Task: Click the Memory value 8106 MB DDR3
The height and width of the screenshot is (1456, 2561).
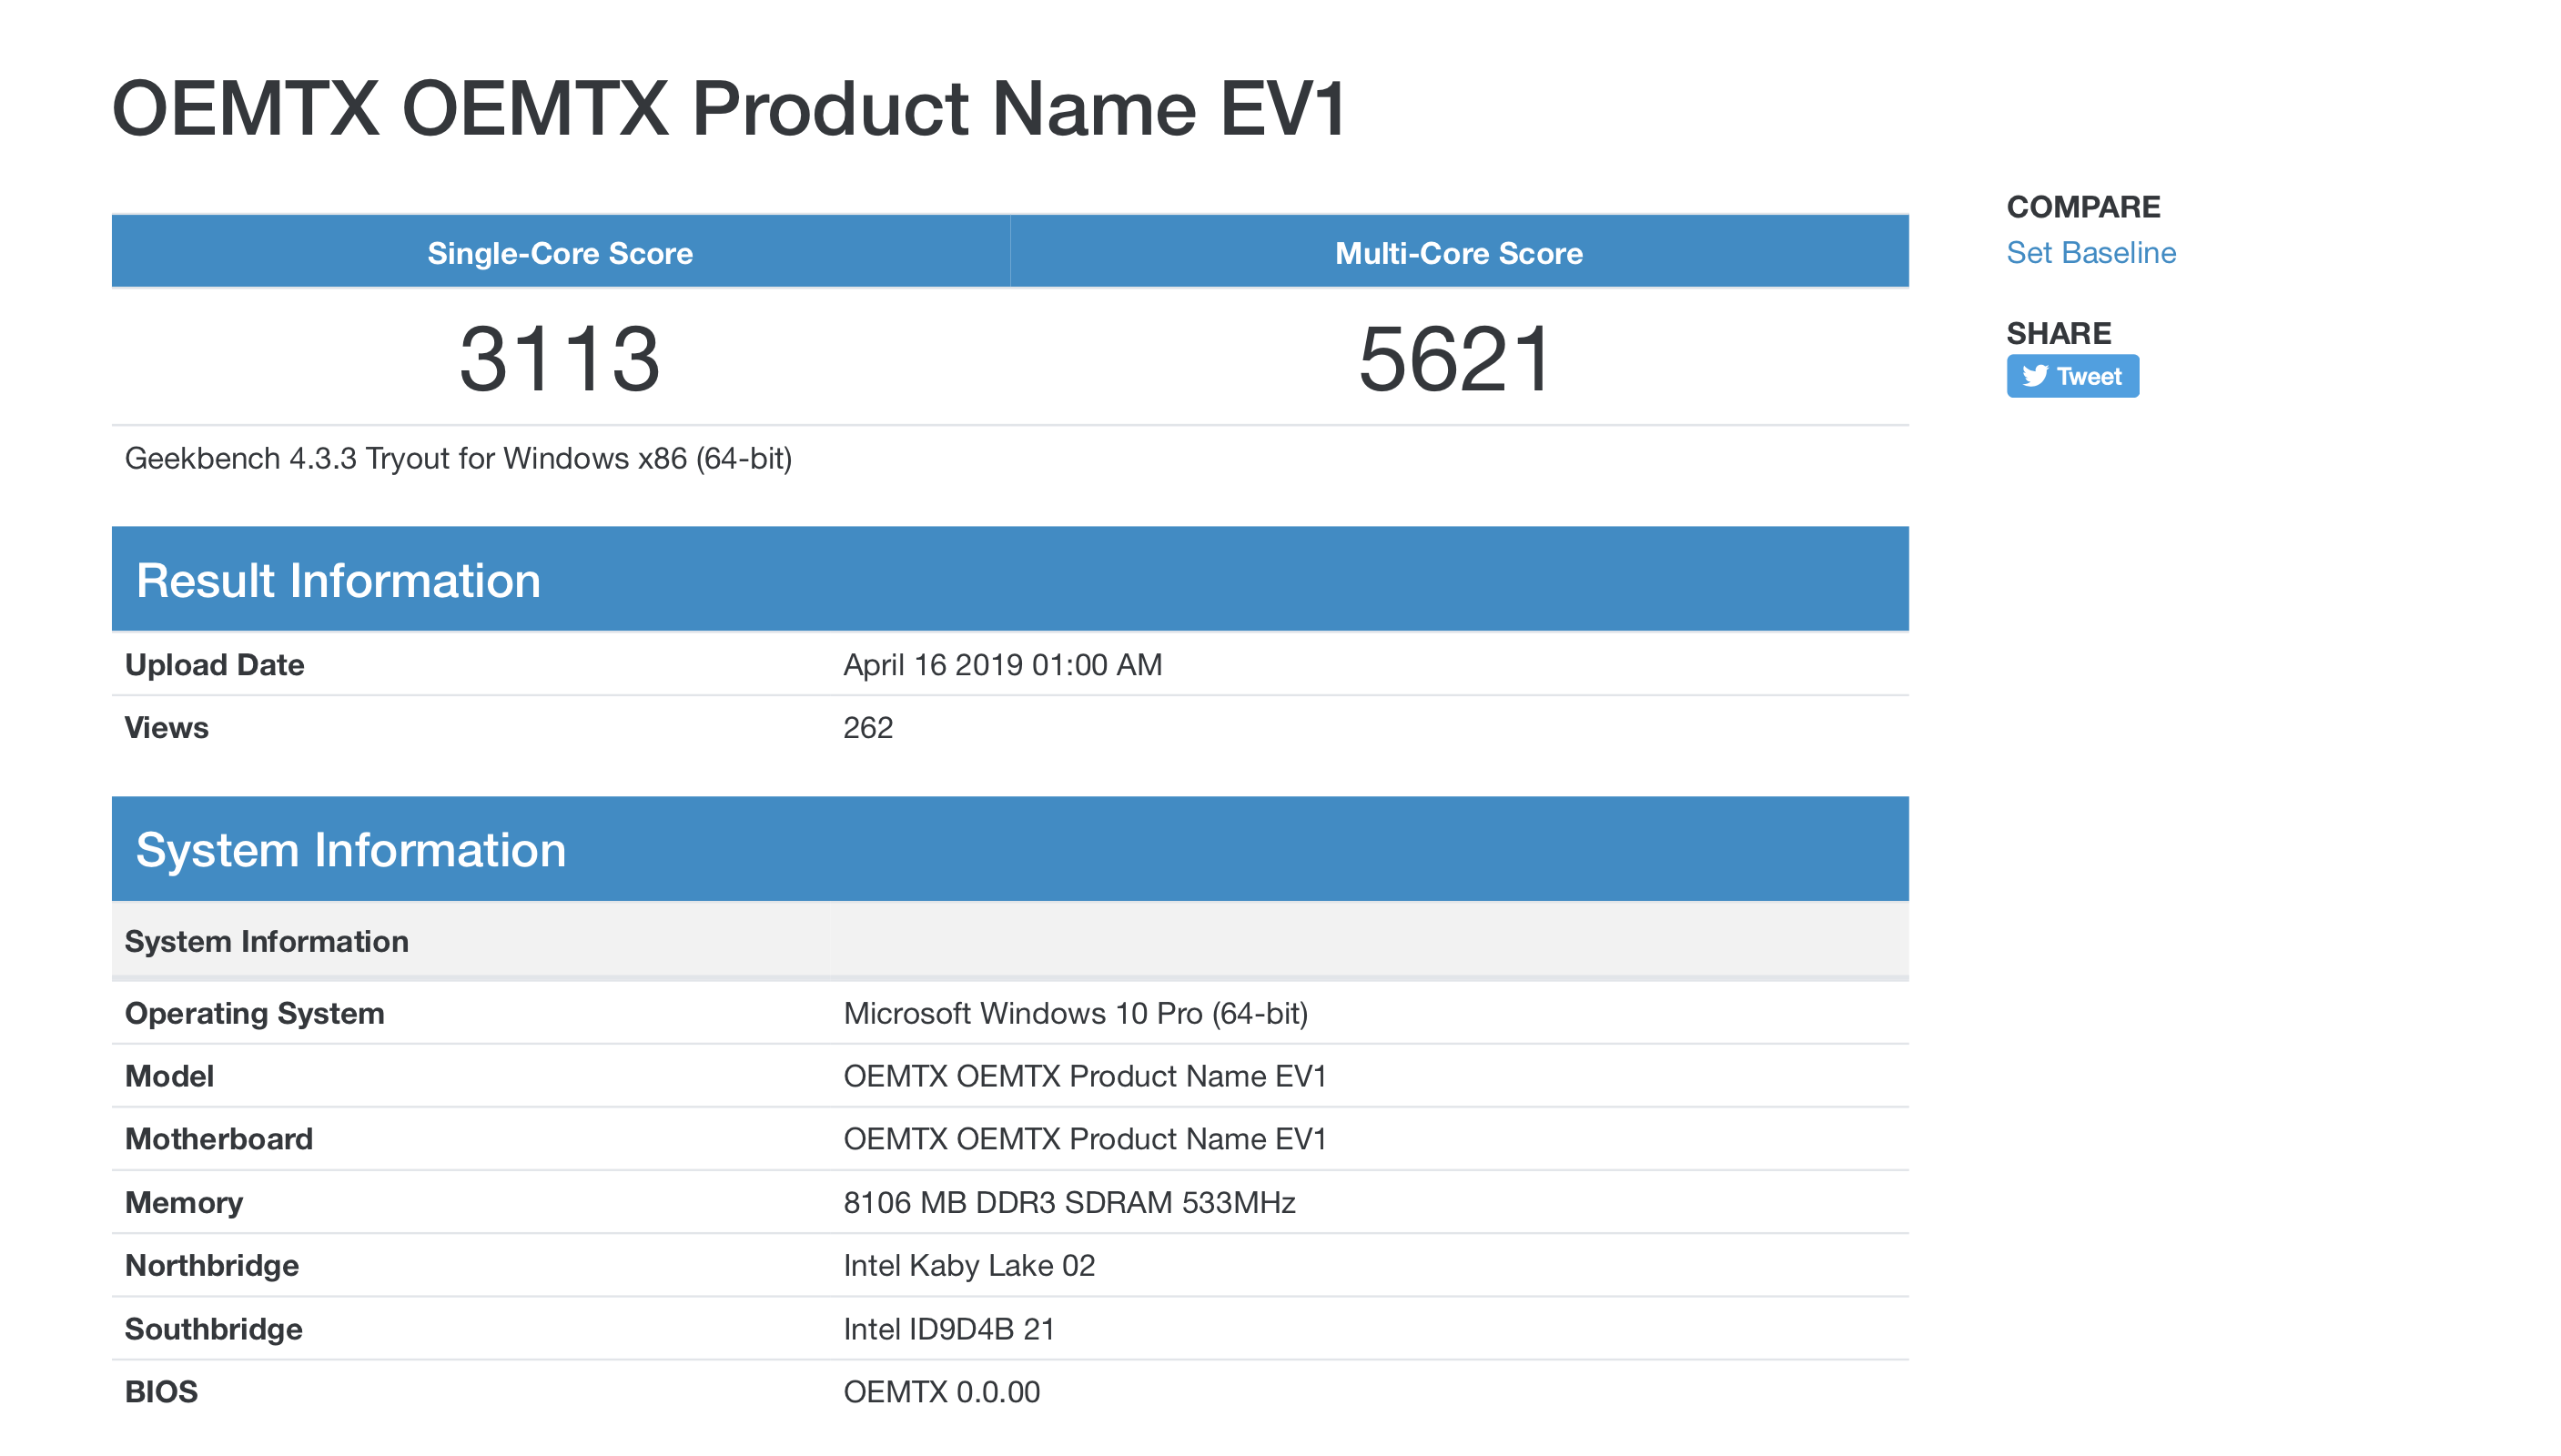Action: (1068, 1202)
